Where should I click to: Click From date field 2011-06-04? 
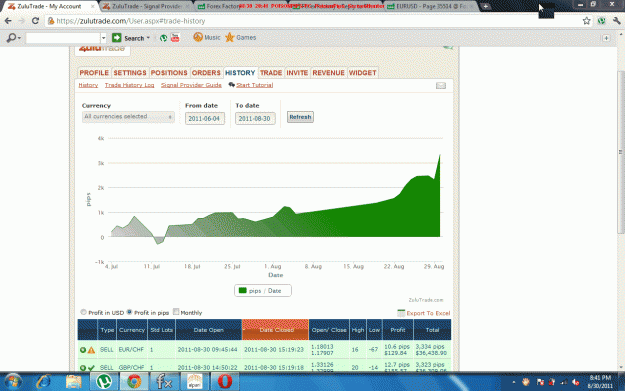[x=204, y=118]
